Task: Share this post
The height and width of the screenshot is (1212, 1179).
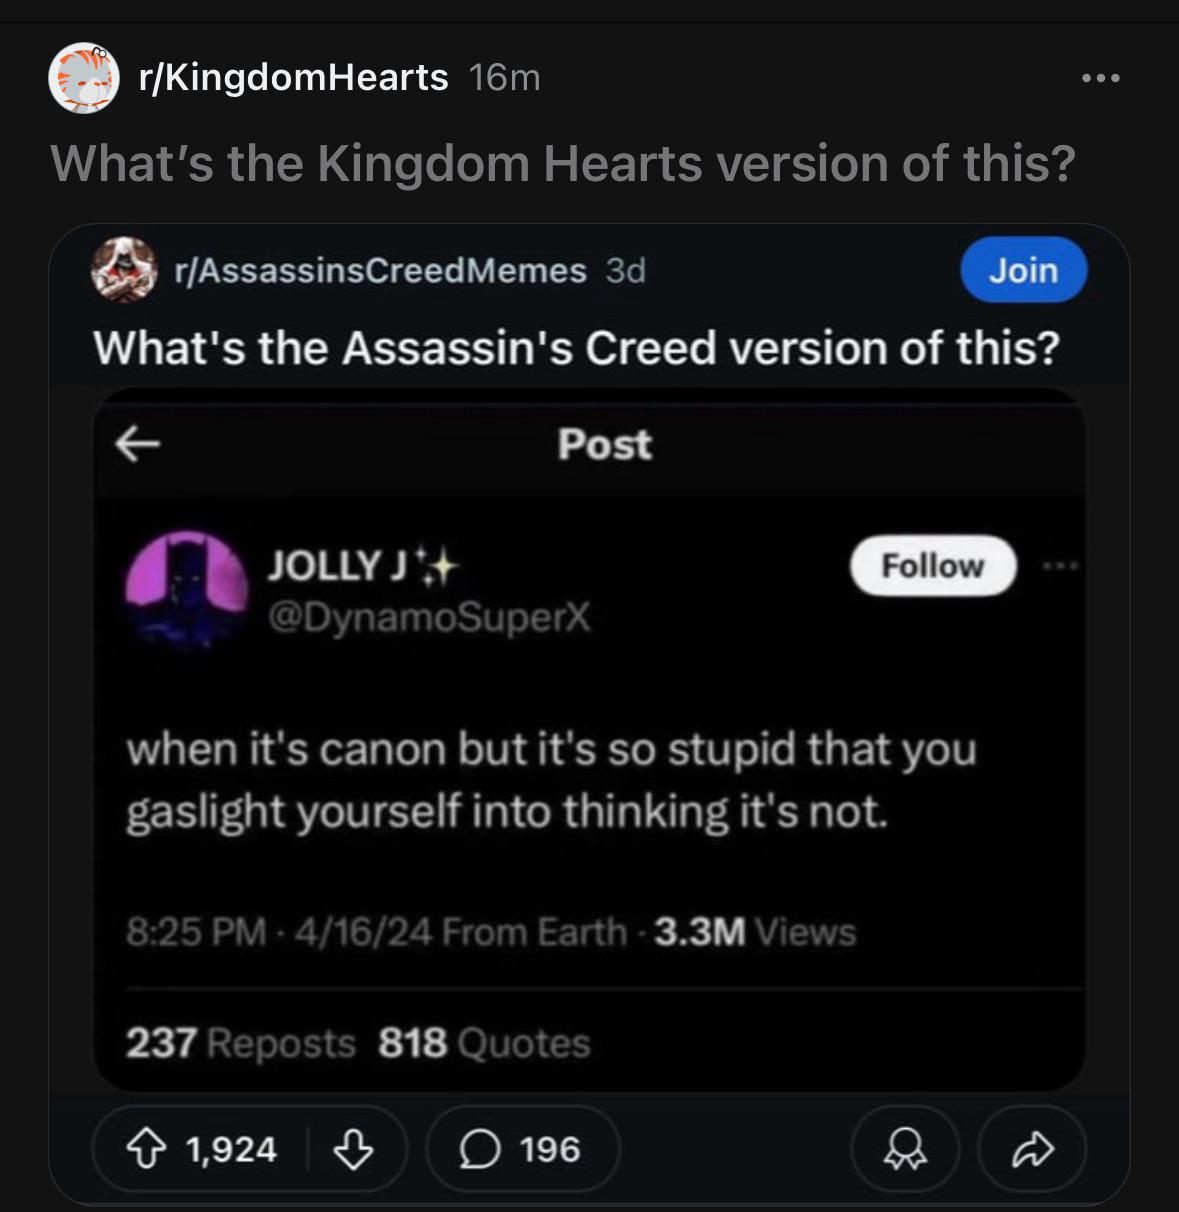Action: (x=1031, y=1149)
